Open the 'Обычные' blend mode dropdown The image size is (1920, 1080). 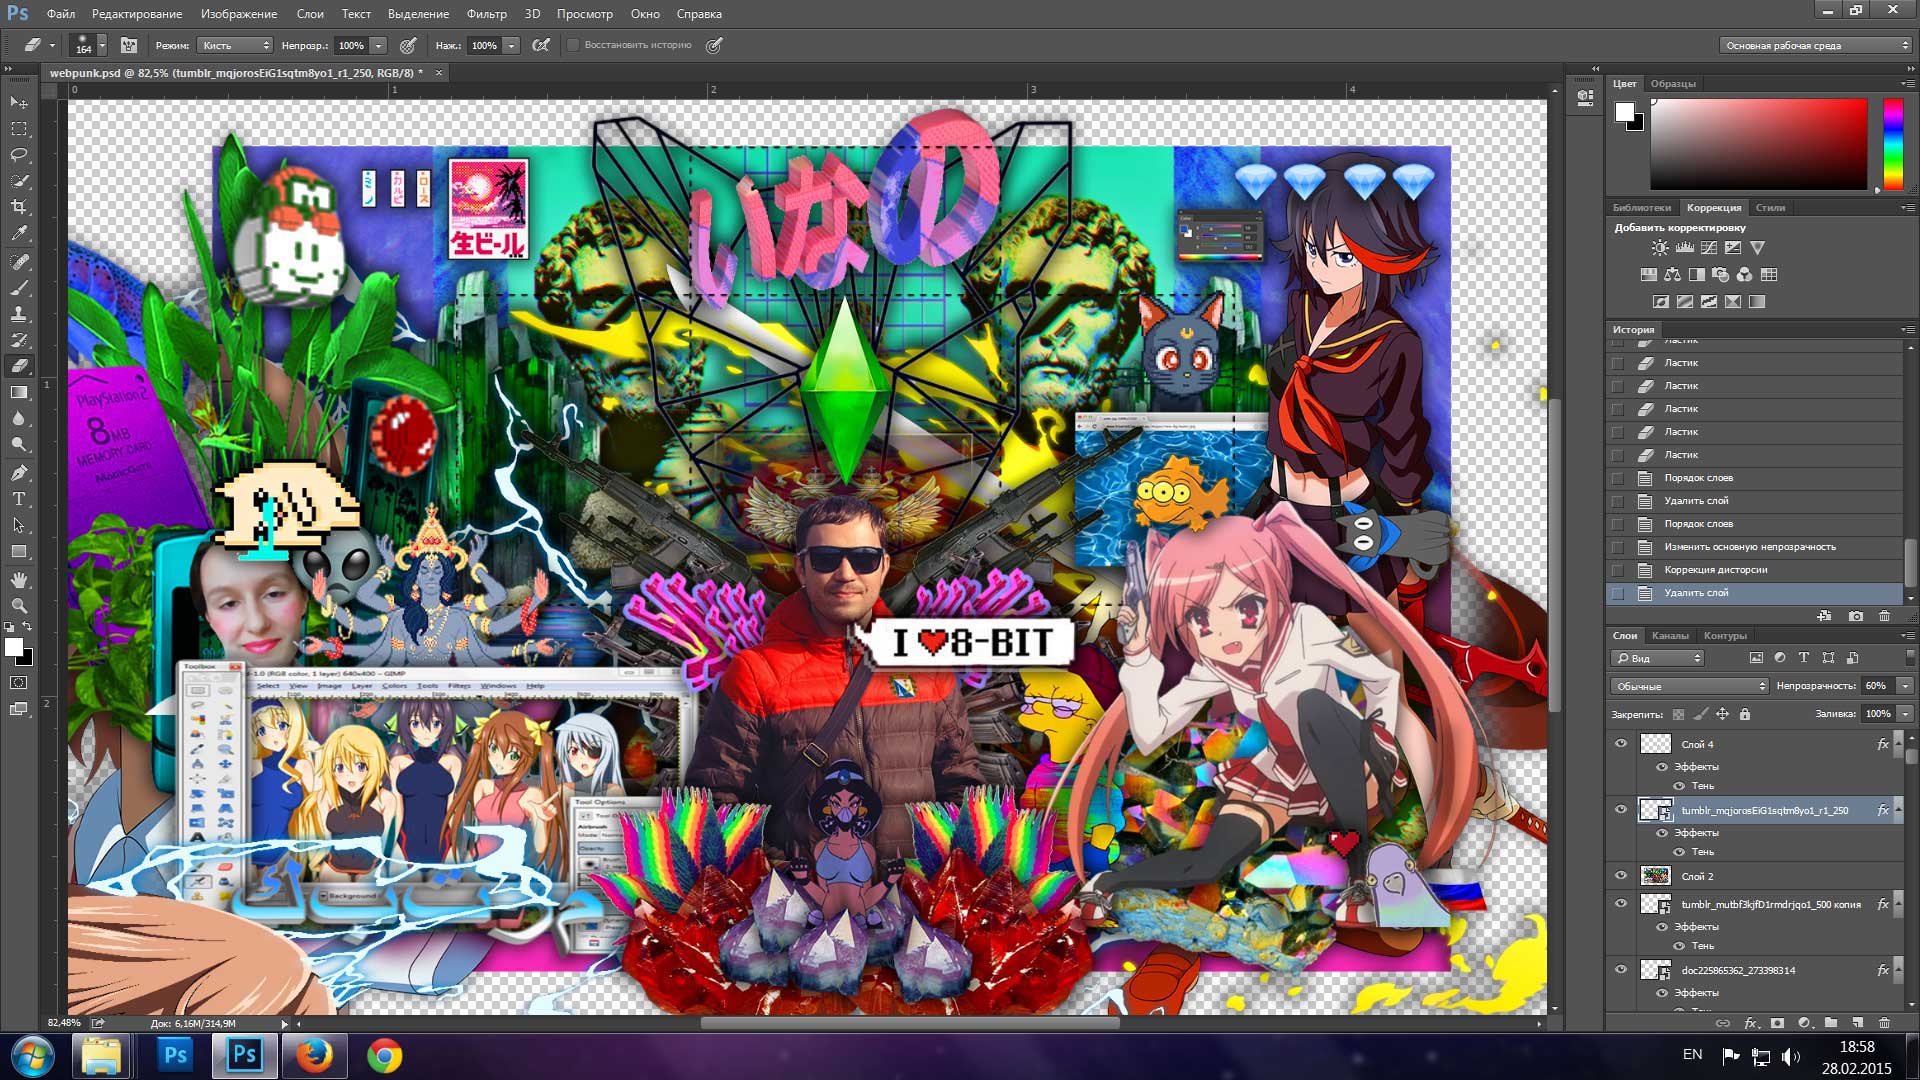pos(1689,686)
